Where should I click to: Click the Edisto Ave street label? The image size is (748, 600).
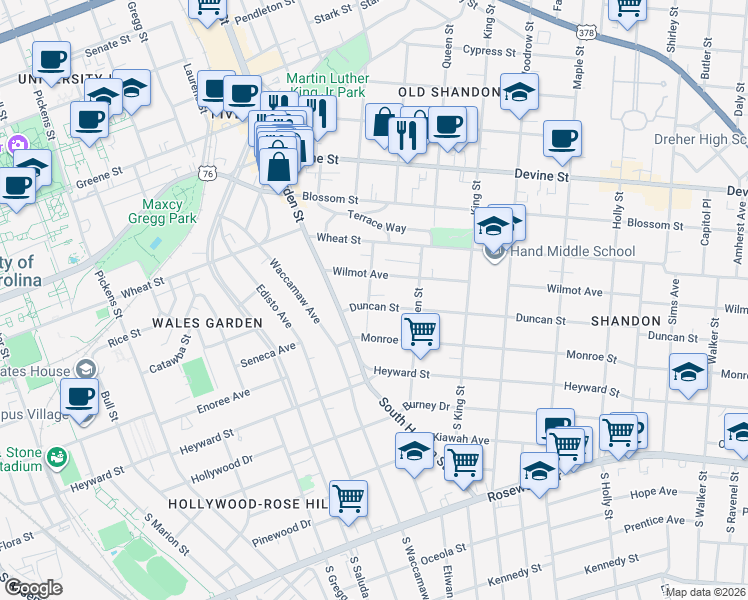pos(274,306)
